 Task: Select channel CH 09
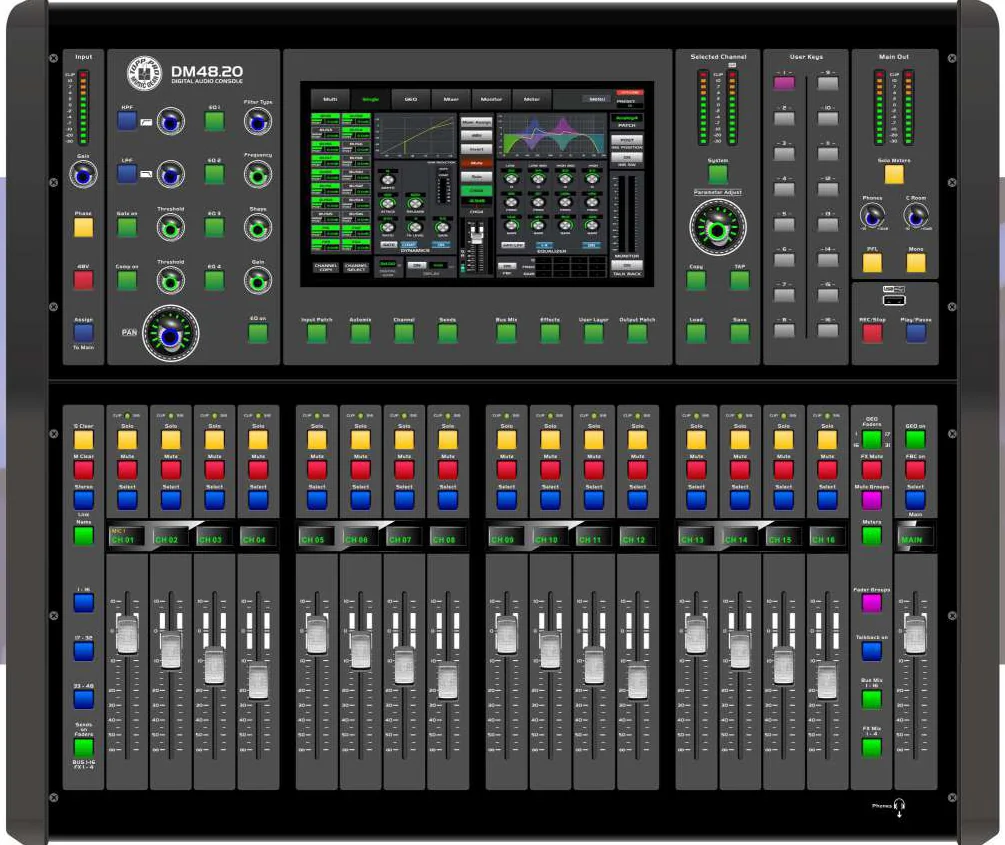click(506, 500)
